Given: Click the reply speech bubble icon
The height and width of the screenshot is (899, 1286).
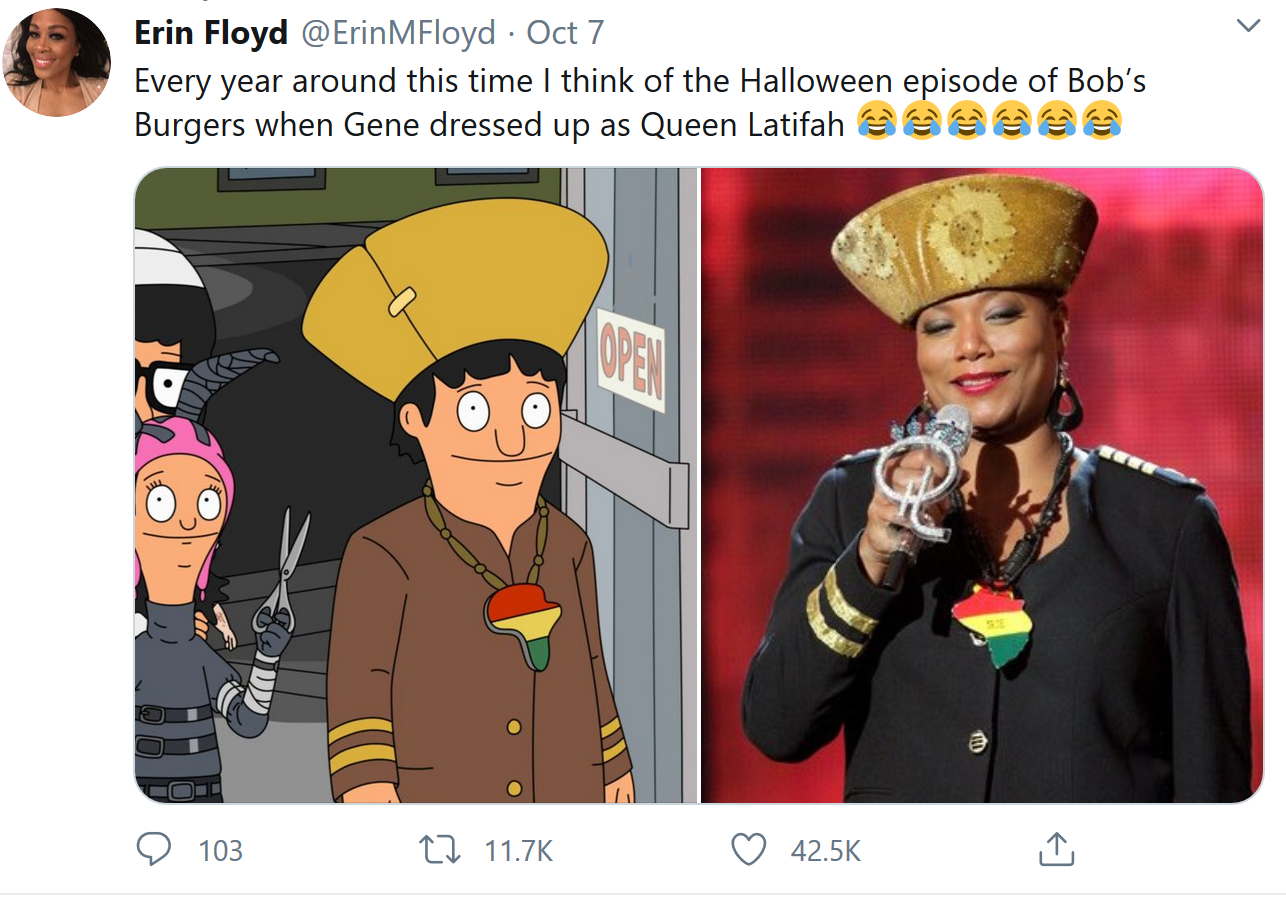Looking at the screenshot, I should pyautogui.click(x=154, y=850).
